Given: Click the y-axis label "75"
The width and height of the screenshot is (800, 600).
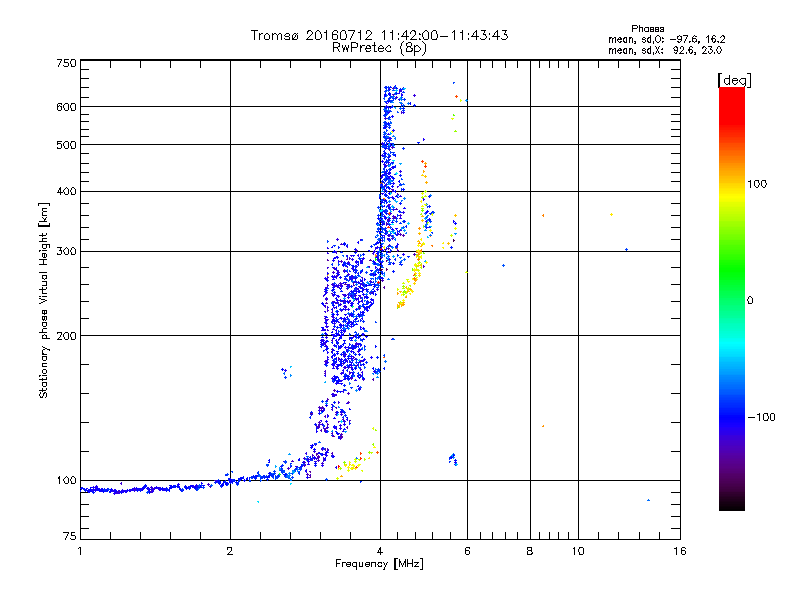Looking at the screenshot, I should coord(70,536).
